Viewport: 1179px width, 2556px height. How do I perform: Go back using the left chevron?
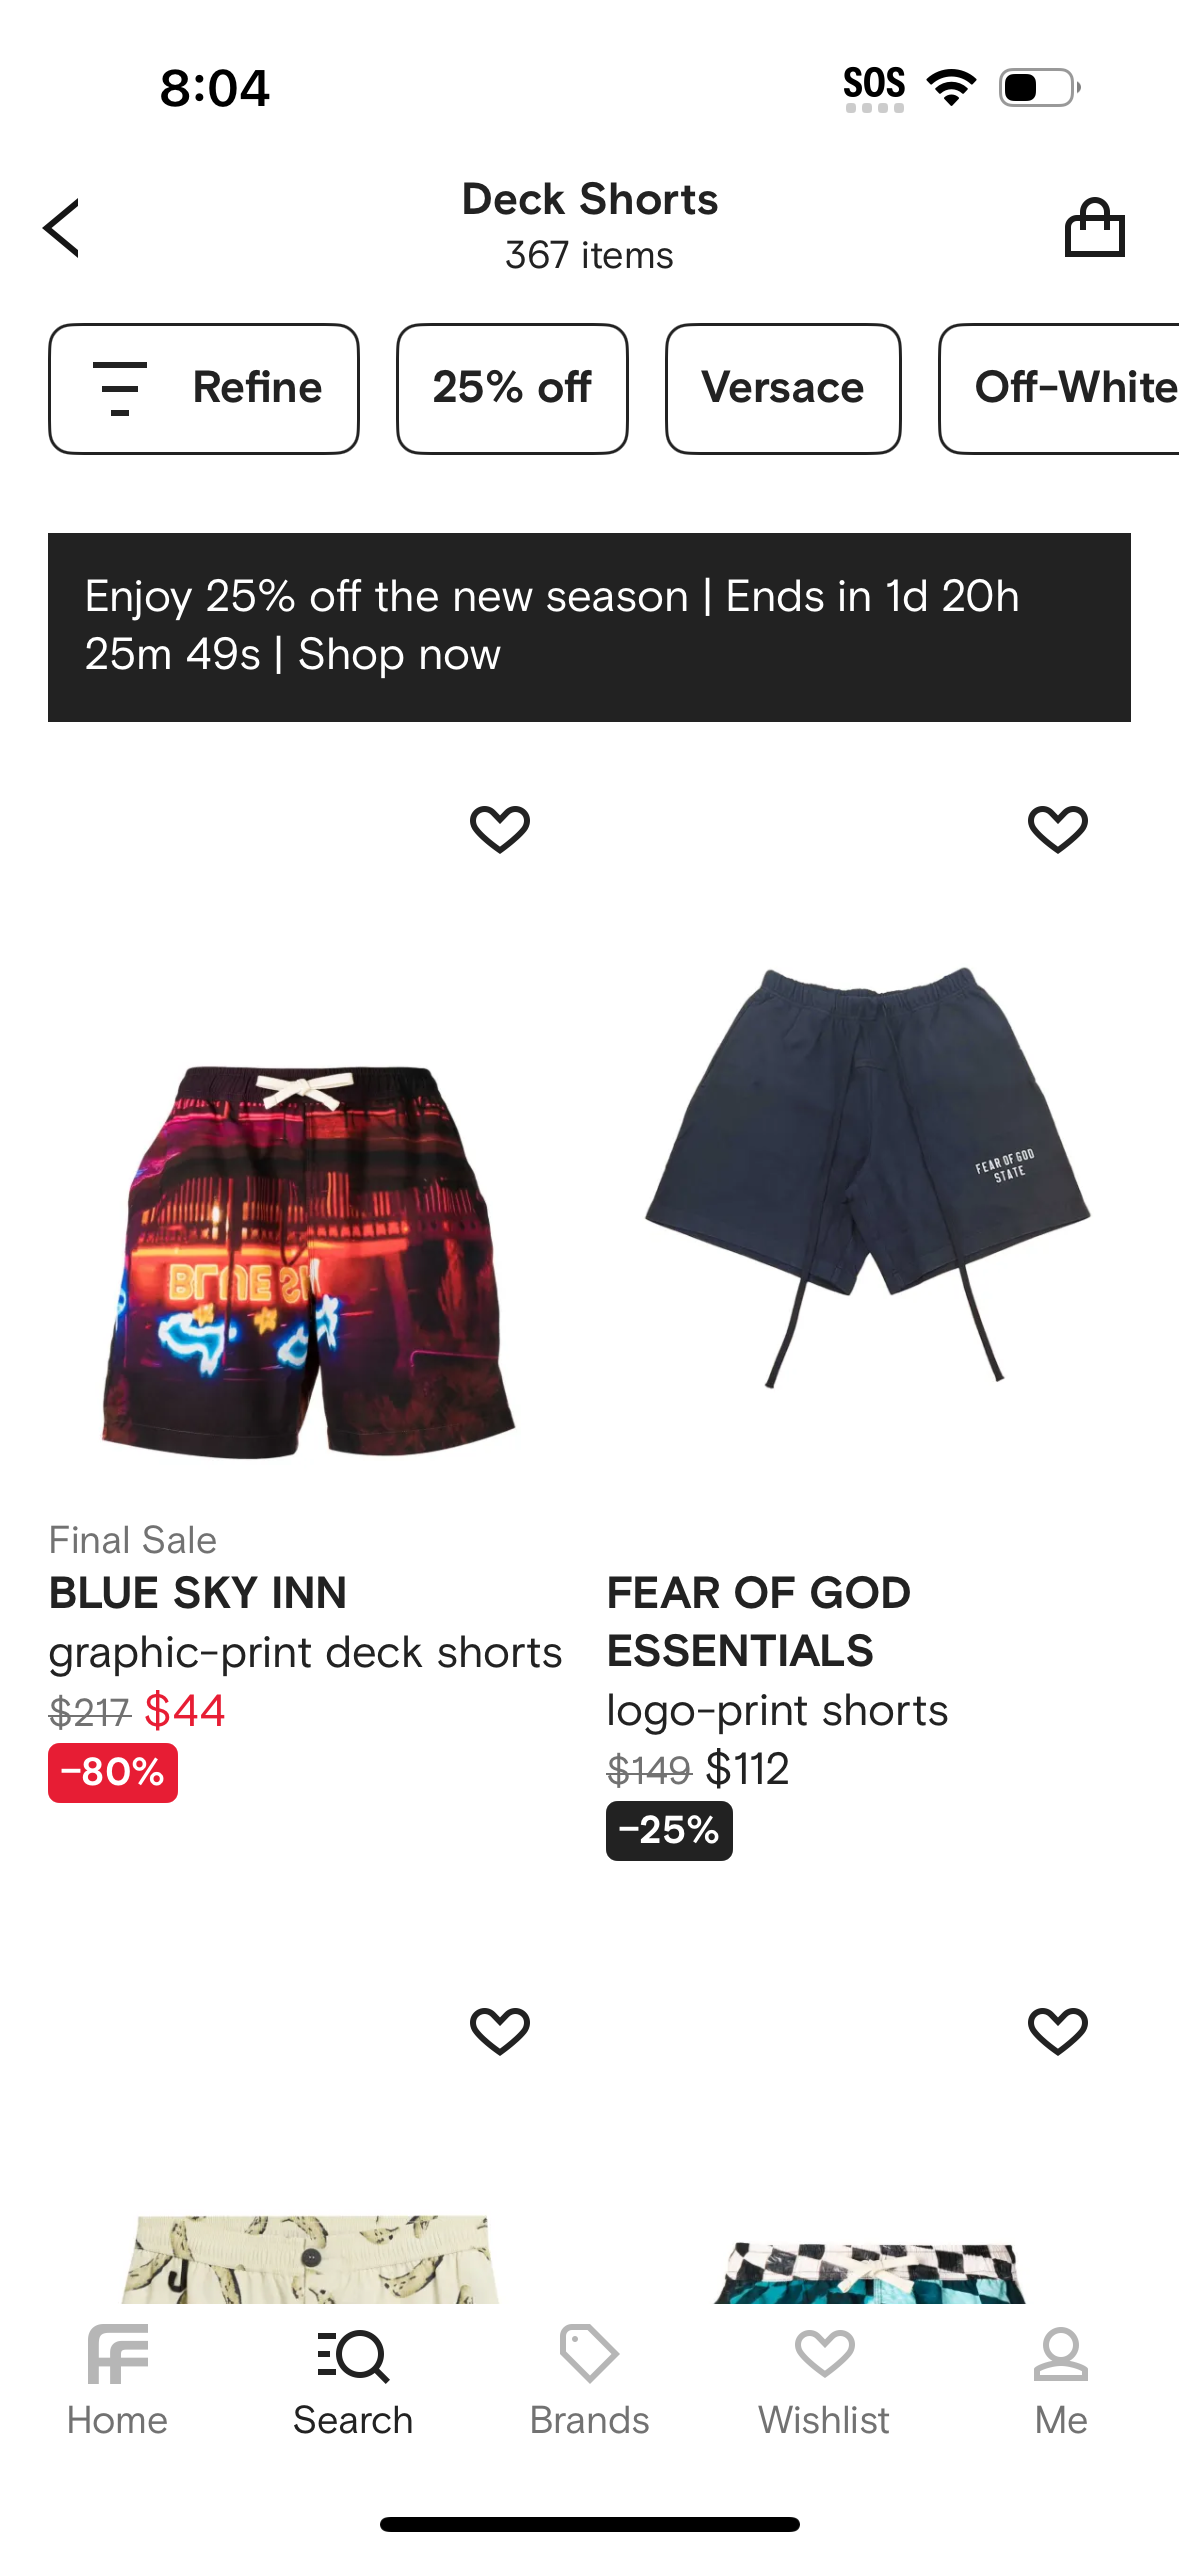pyautogui.click(x=62, y=228)
